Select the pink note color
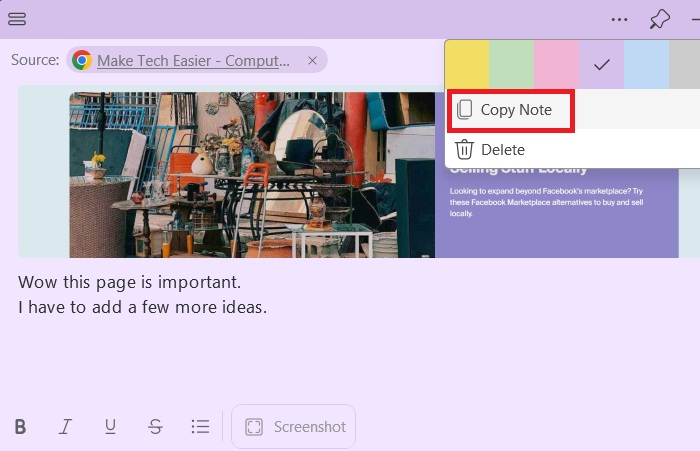Screen dimensions: 700x451 click(x=556, y=64)
